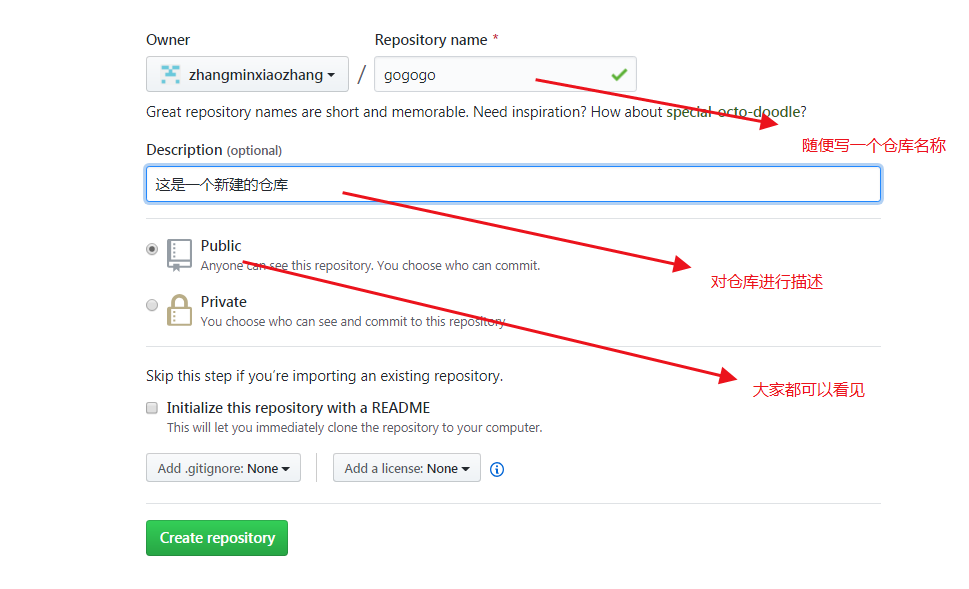The image size is (969, 589).
Task: Click the 'Private' label text
Action: 223,302
